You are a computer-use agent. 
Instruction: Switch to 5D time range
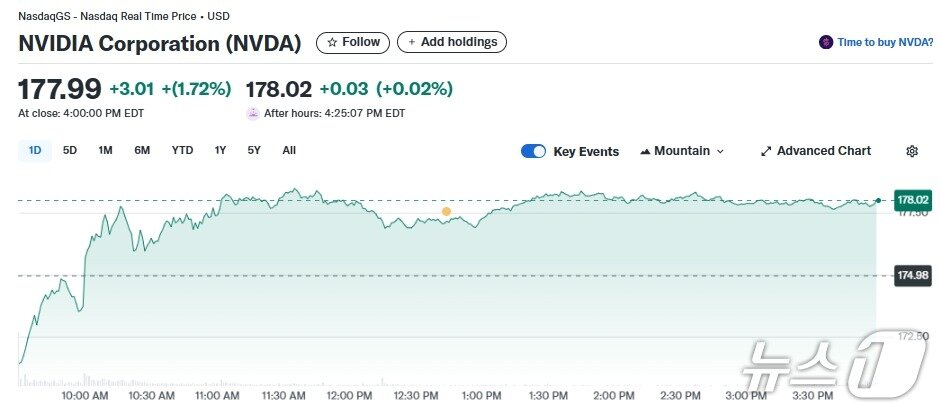pyautogui.click(x=70, y=151)
